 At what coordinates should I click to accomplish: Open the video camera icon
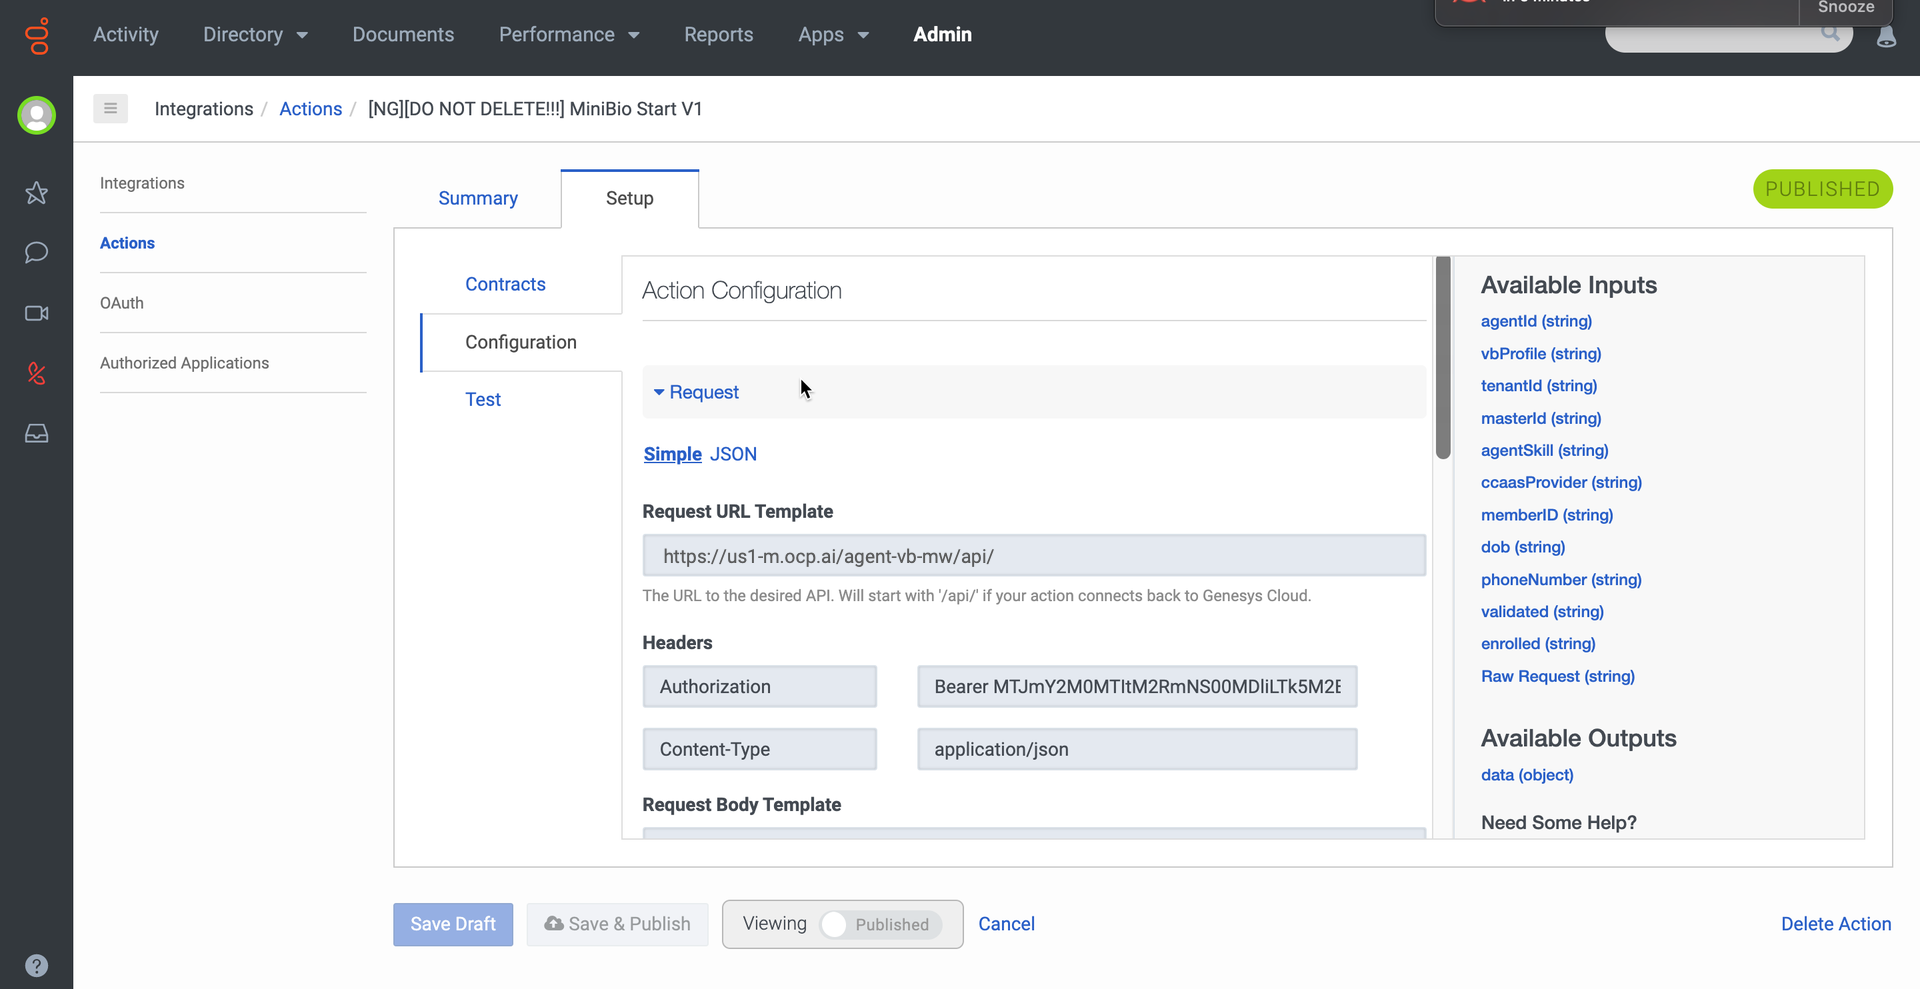37,314
